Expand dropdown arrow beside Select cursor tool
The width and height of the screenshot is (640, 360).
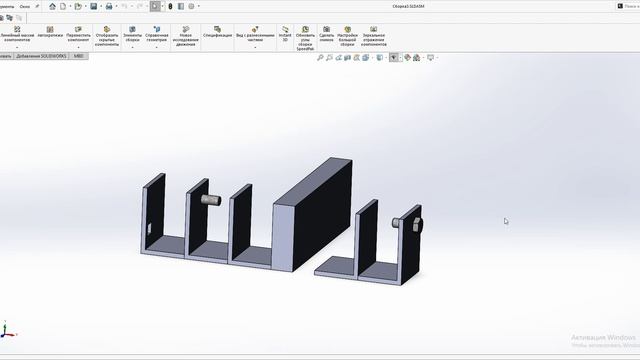(x=162, y=6)
